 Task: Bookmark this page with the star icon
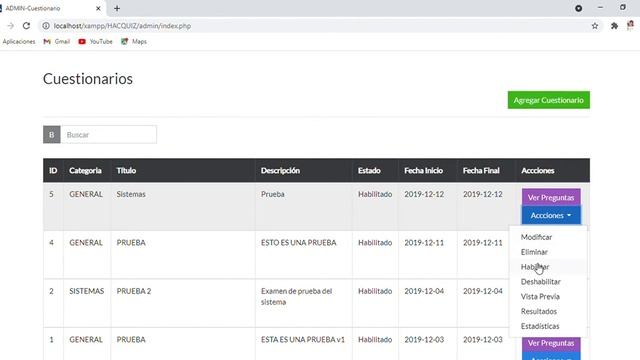coord(595,26)
